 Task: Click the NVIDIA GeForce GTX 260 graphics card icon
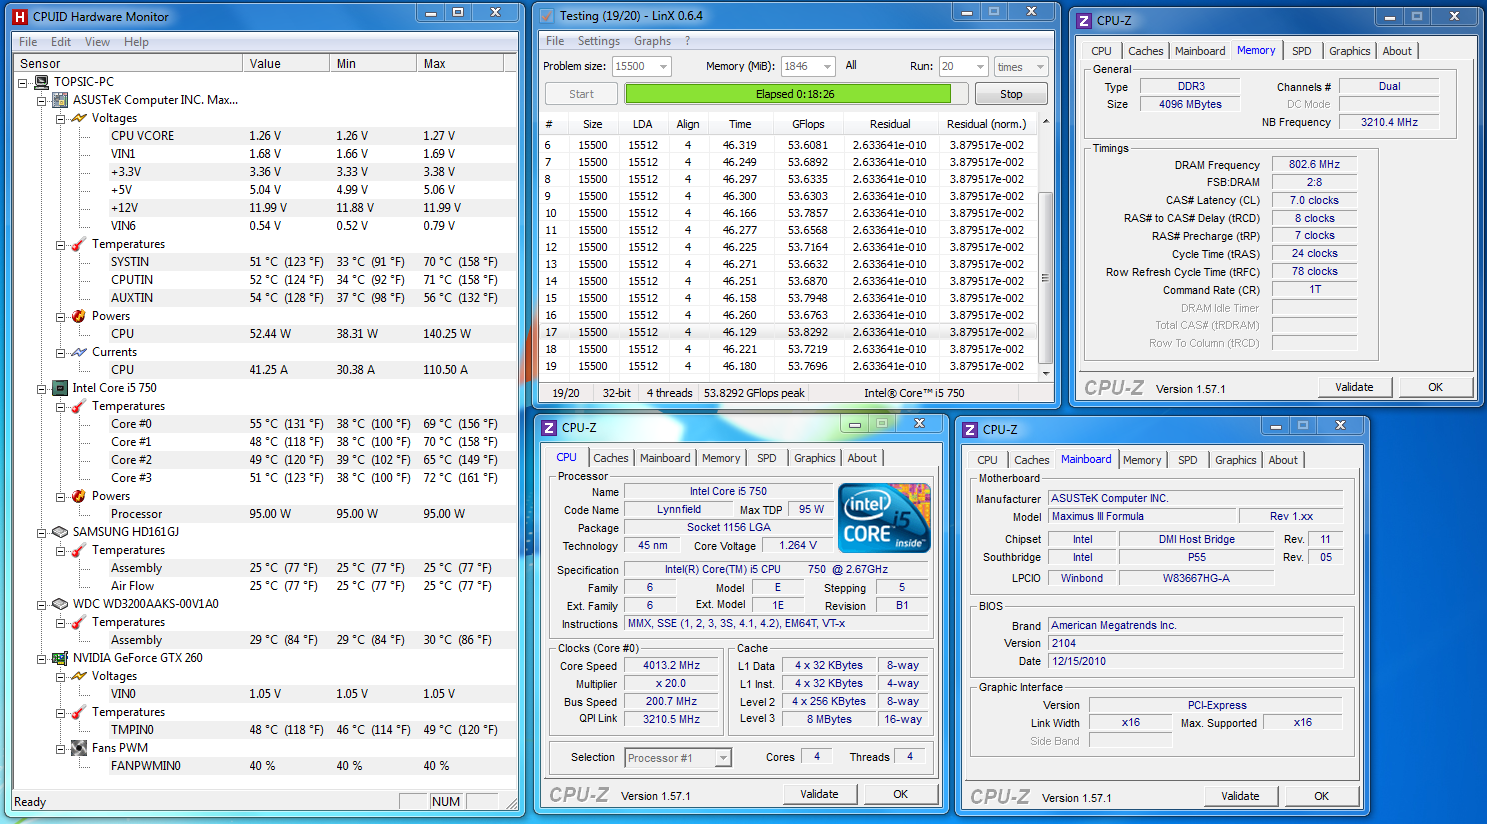pyautogui.click(x=60, y=658)
